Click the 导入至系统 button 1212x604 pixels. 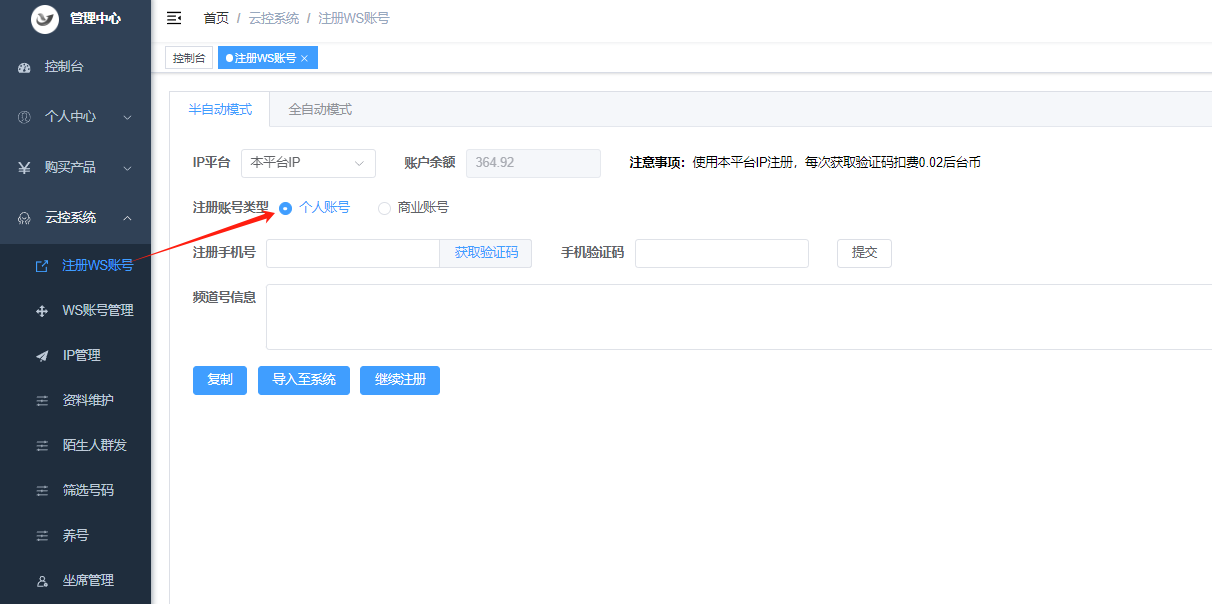coord(303,380)
